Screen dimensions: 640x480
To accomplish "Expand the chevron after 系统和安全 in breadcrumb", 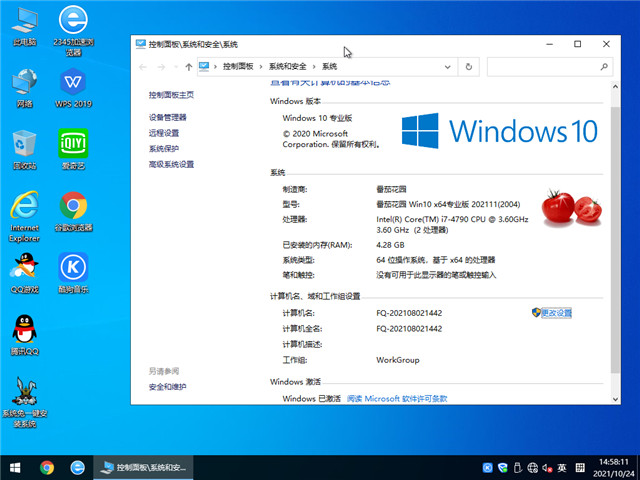I will click(x=317, y=67).
